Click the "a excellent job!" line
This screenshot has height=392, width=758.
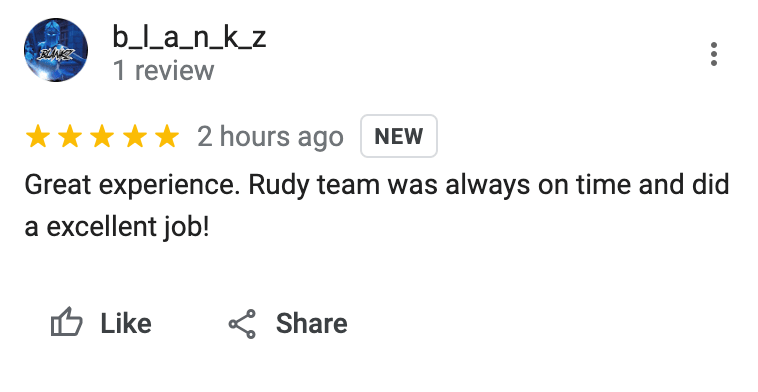click(117, 227)
